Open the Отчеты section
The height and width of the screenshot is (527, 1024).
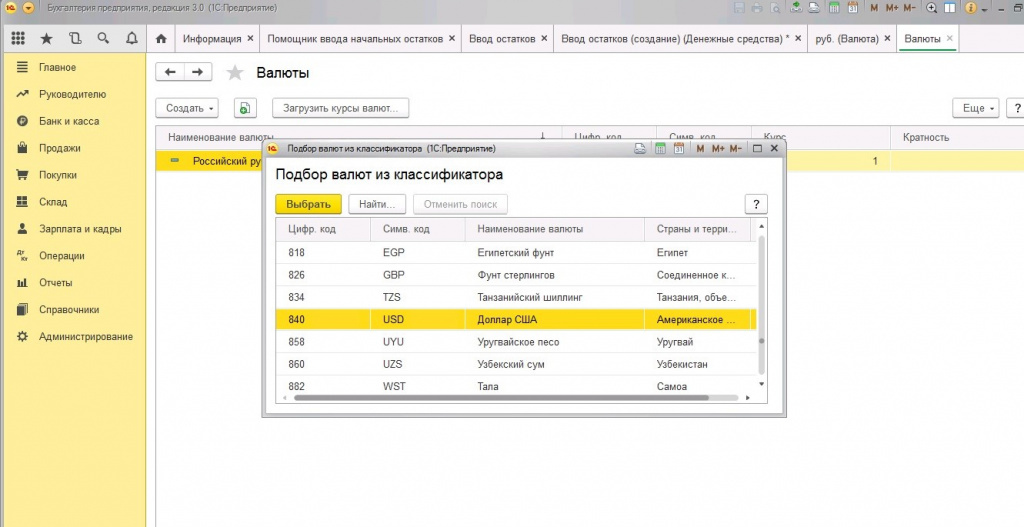click(56, 283)
